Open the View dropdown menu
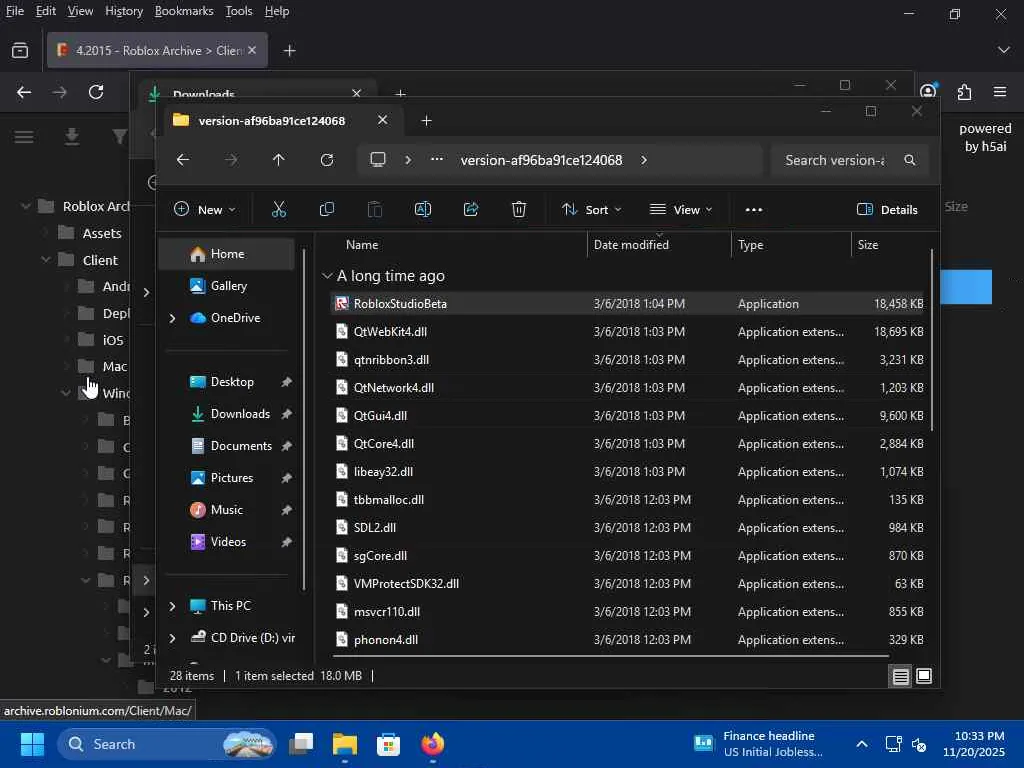Image resolution: width=1024 pixels, height=768 pixels. 681,210
